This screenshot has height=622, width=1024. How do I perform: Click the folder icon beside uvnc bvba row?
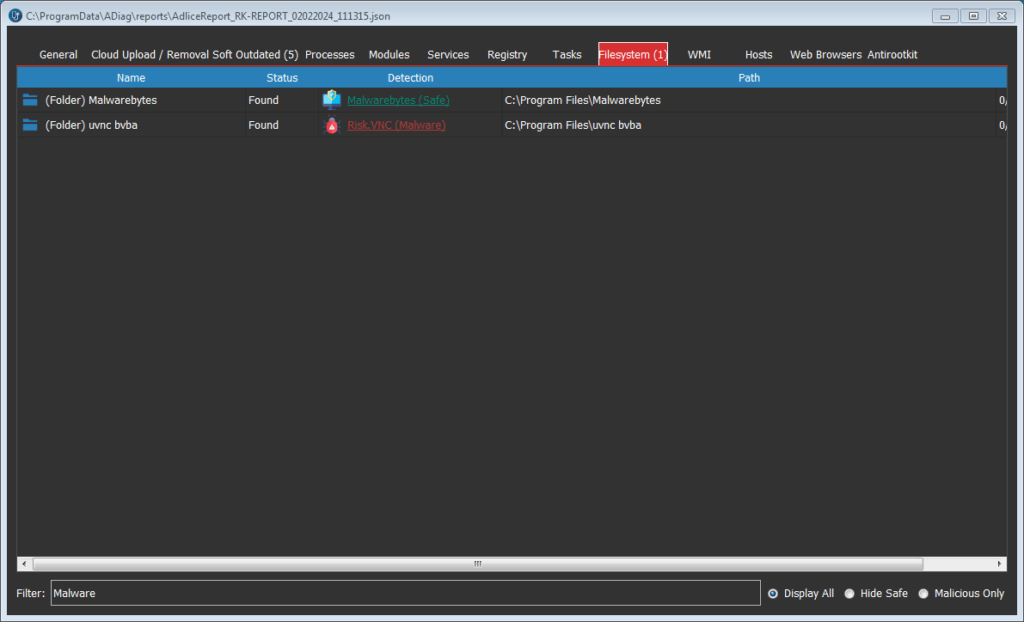point(30,125)
